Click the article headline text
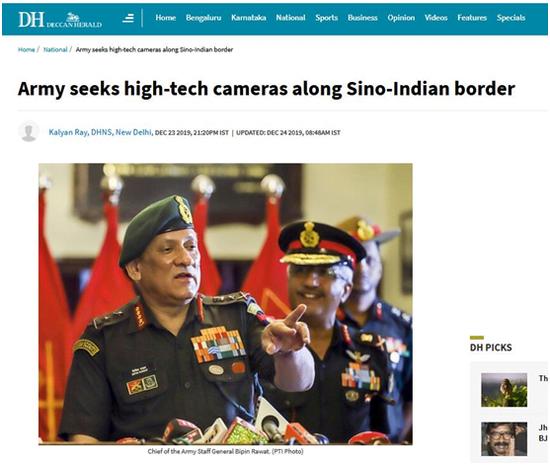Image resolution: width=550 pixels, height=465 pixels. [266, 89]
